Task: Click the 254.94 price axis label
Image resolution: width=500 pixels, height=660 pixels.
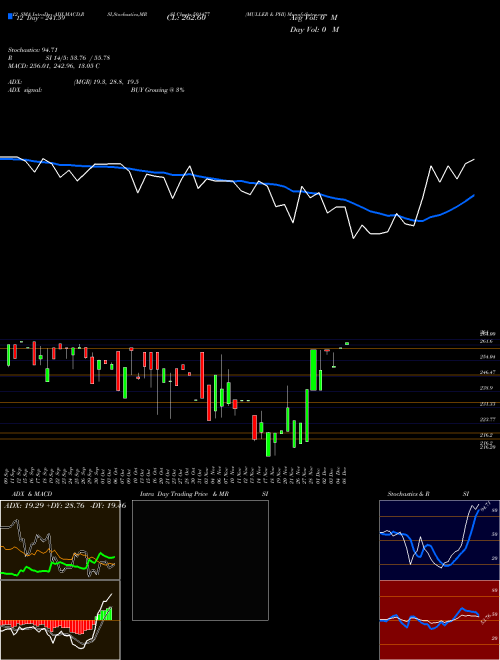Action: click(487, 357)
